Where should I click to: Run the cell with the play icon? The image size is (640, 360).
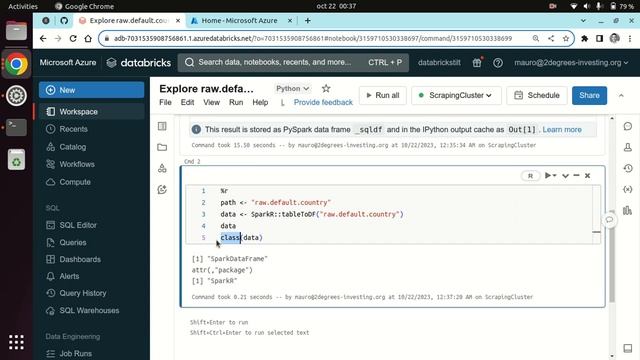point(548,176)
